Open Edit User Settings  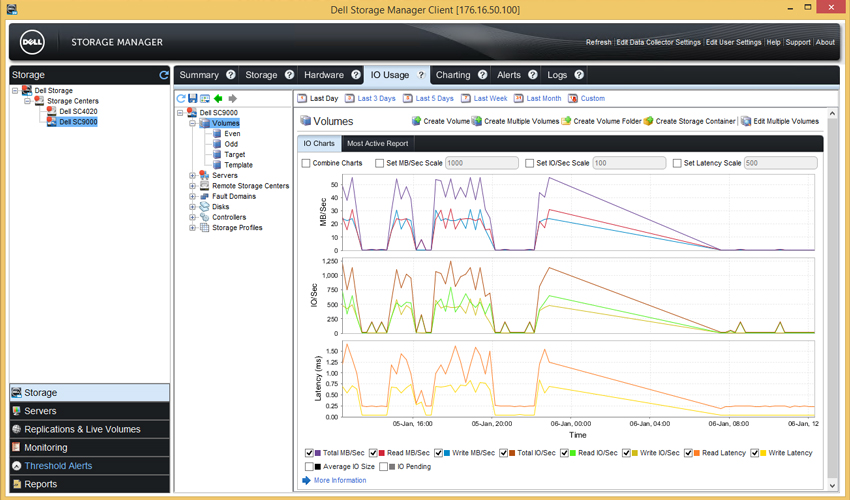click(733, 42)
